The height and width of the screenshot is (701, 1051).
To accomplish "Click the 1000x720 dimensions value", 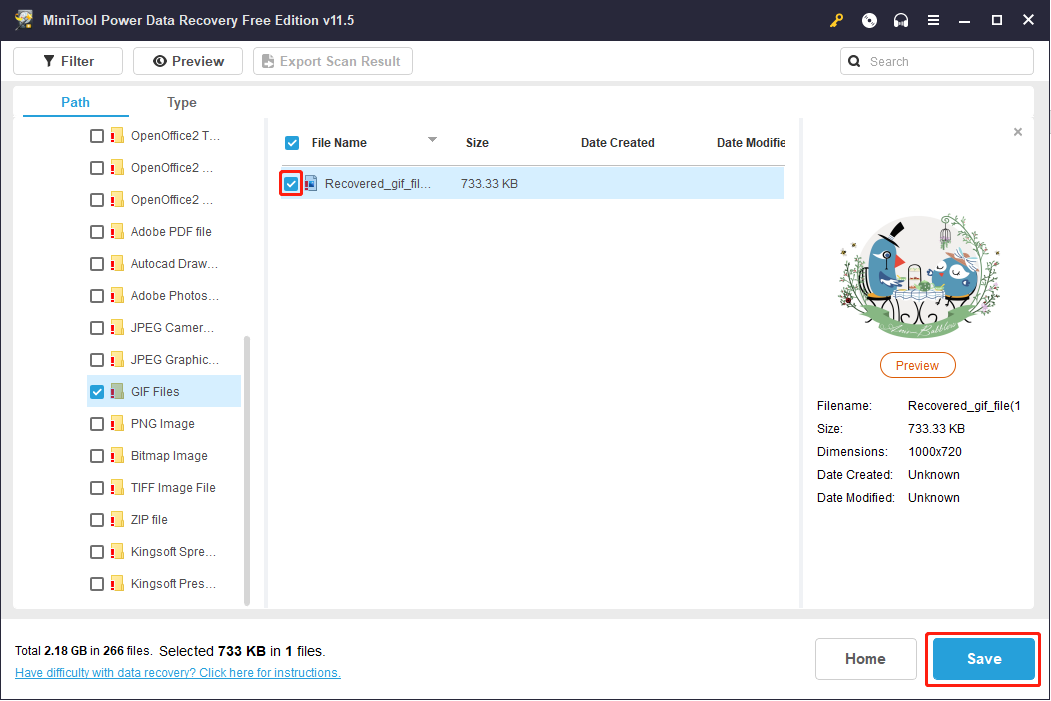I will 935,452.
